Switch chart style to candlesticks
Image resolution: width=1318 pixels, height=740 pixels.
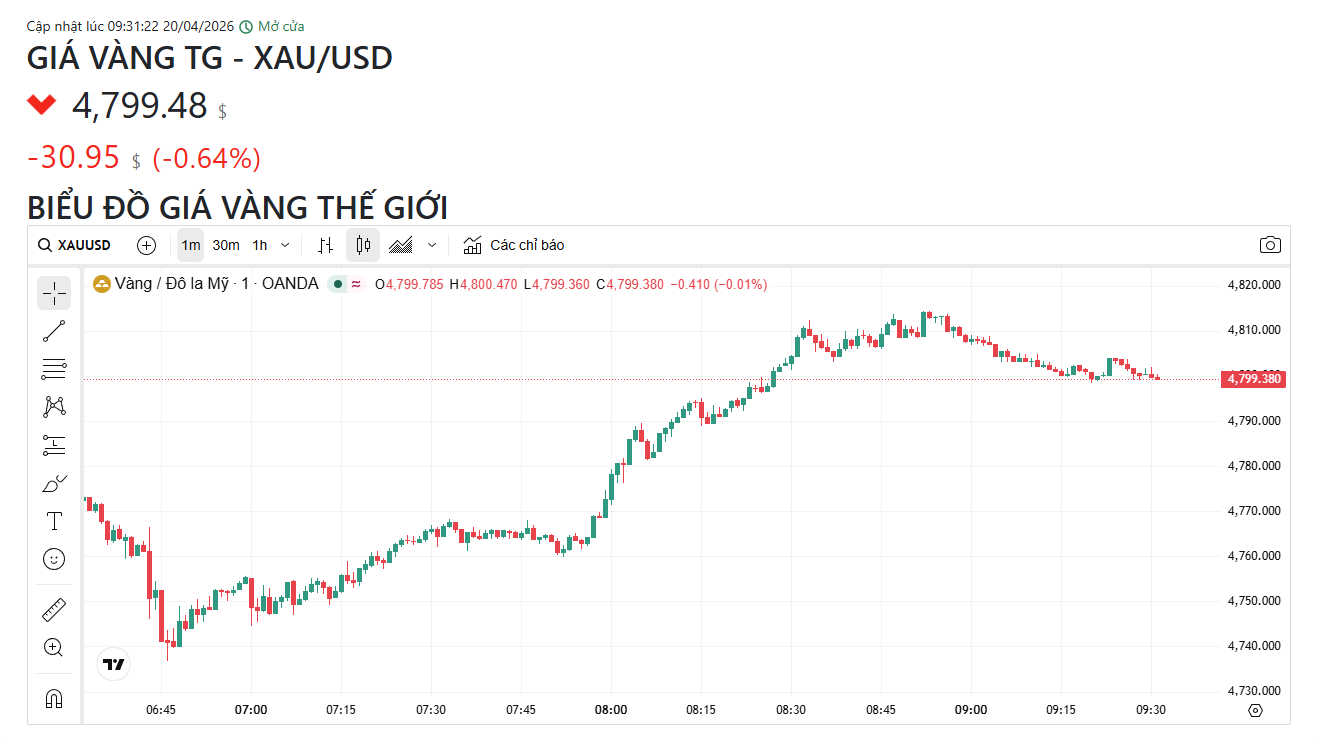tap(363, 245)
